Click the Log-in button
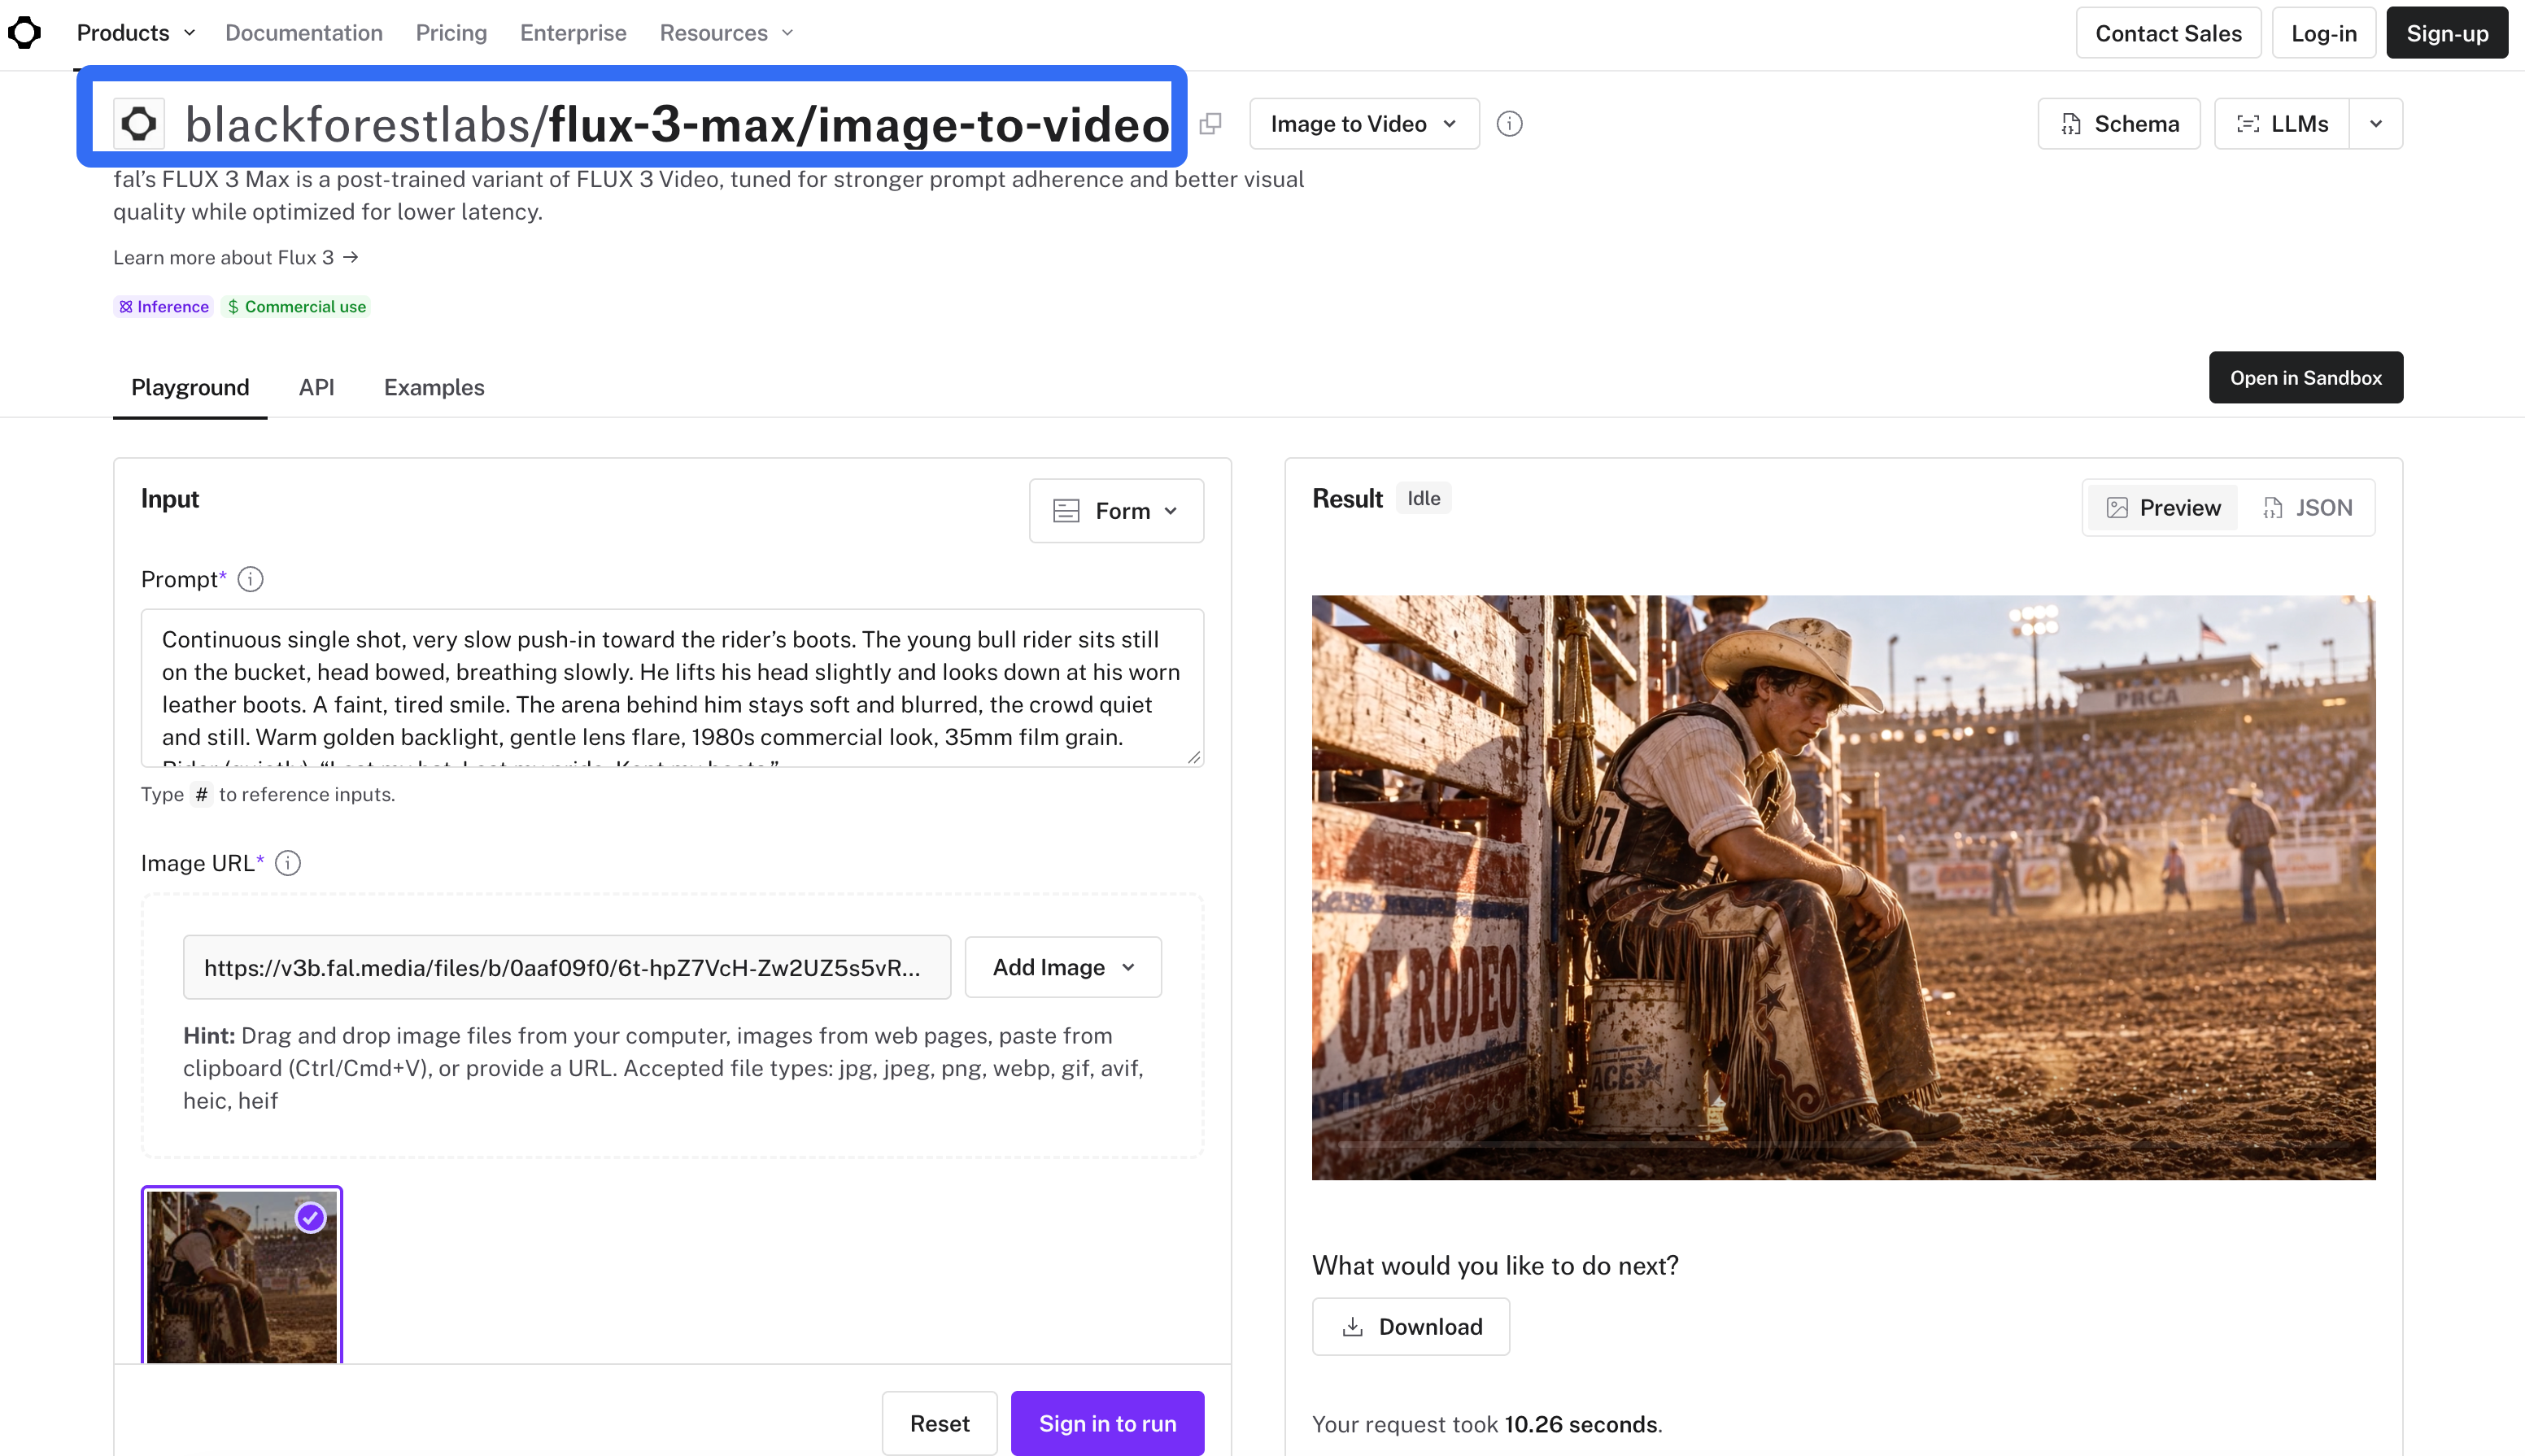This screenshot has width=2525, height=1456. [x=2323, y=33]
